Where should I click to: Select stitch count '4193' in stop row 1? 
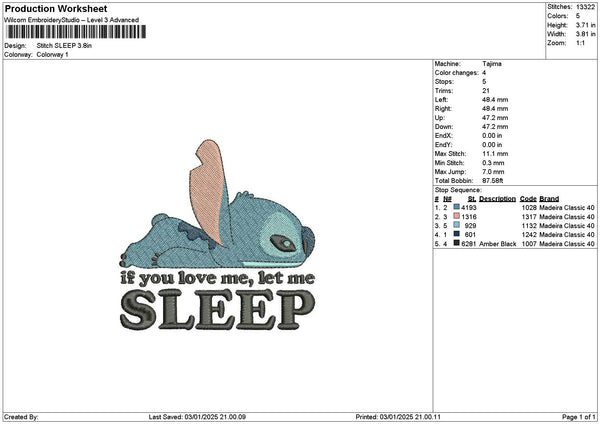[469, 208]
